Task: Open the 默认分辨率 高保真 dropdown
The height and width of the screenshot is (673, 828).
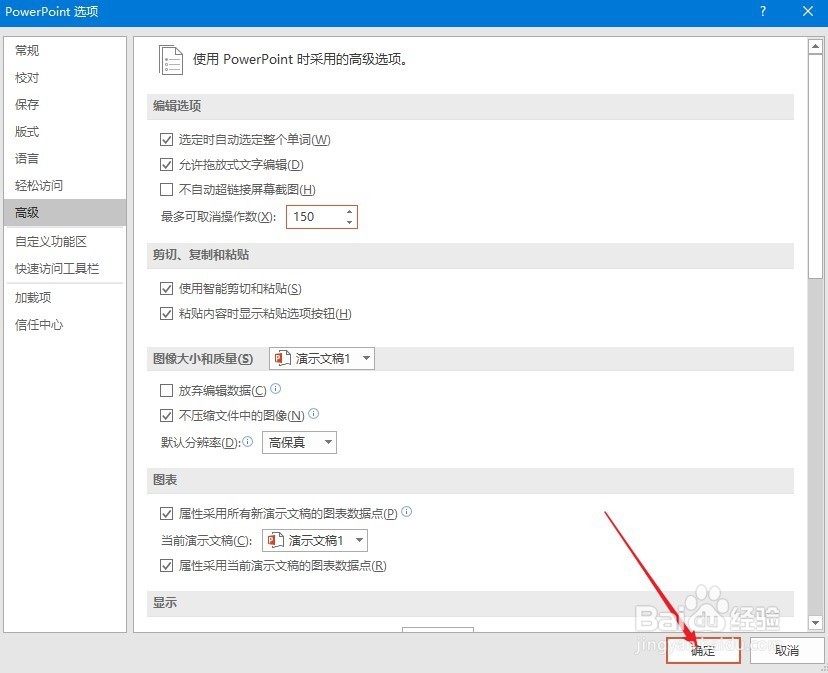Action: tap(299, 442)
